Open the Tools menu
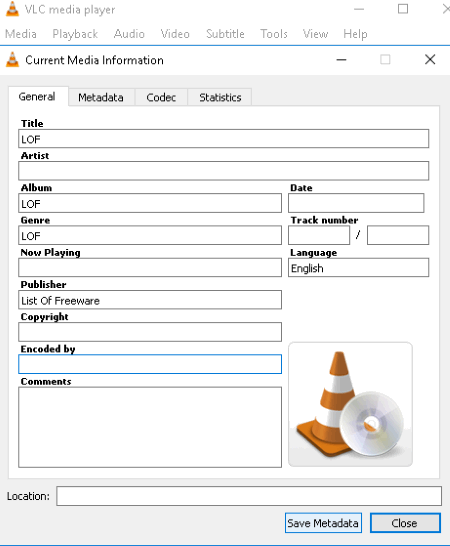The width and height of the screenshot is (450, 546). pos(274,34)
